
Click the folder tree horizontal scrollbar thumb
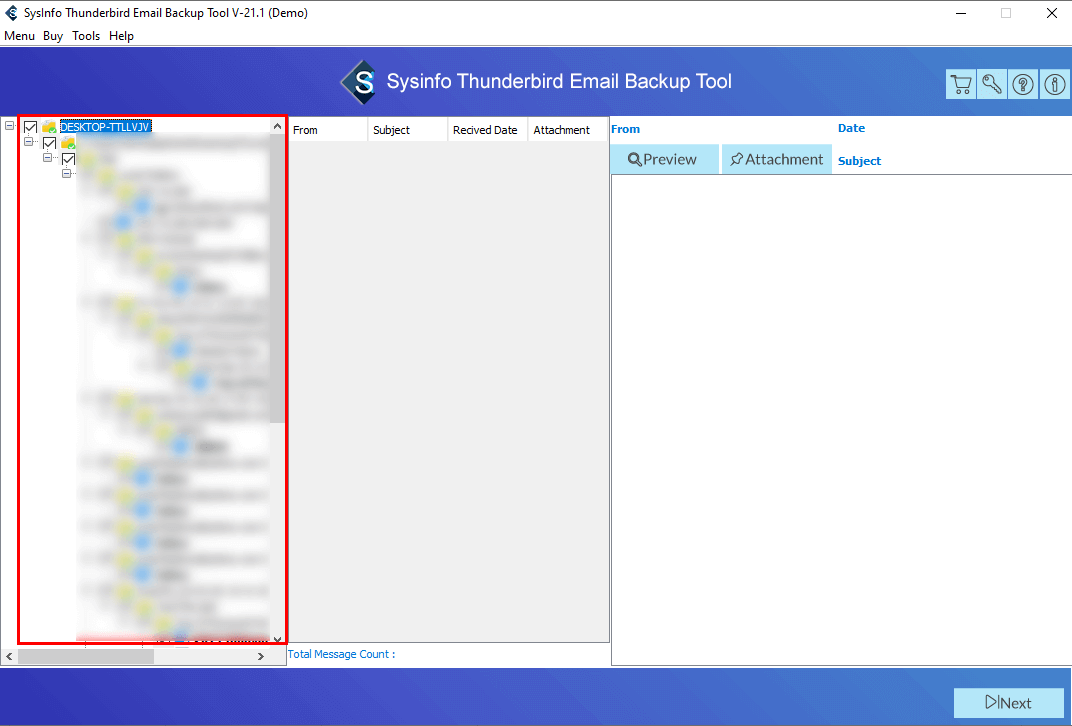(85, 656)
